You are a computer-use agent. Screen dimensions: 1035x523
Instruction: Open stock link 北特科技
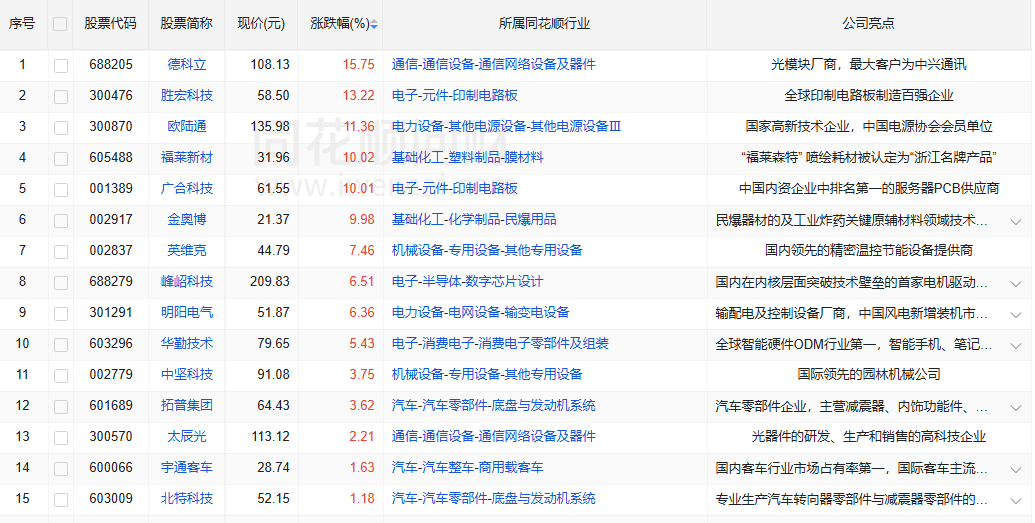[x=187, y=499]
